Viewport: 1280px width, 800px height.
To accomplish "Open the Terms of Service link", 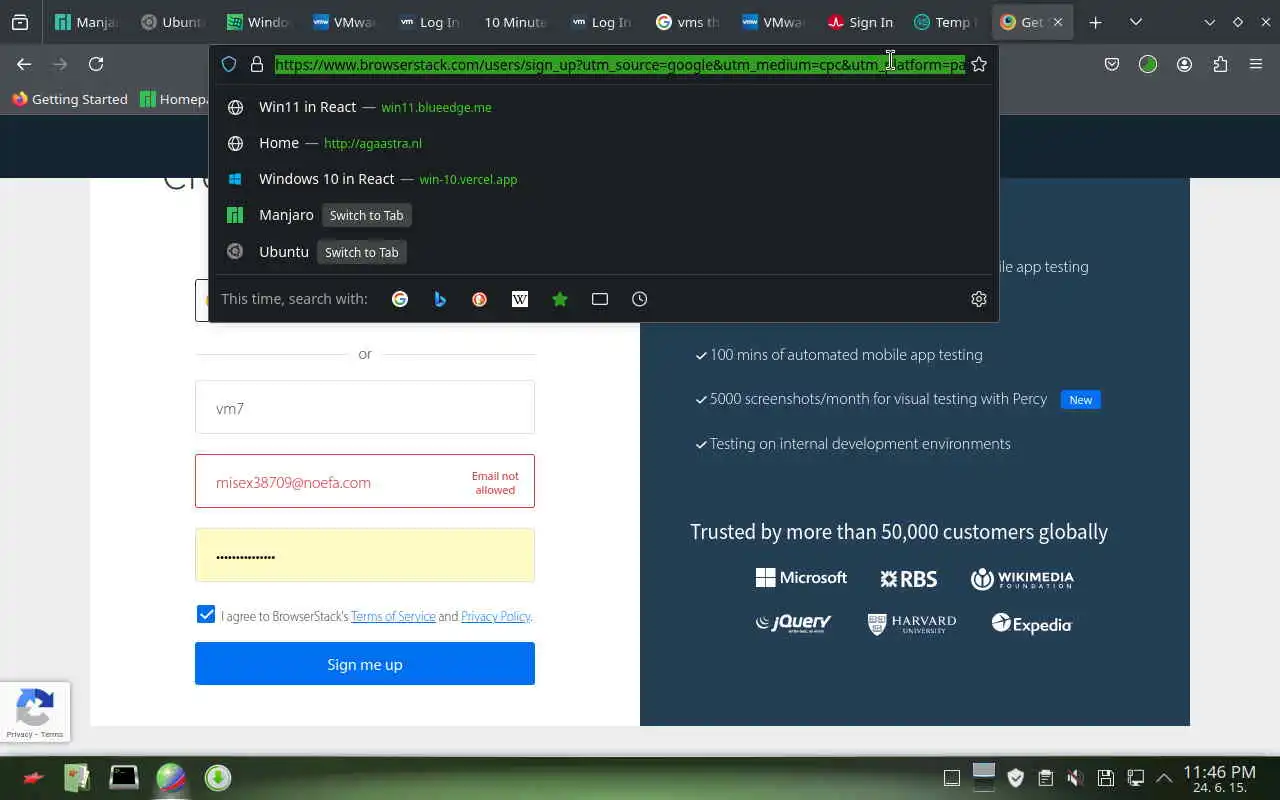I will tap(393, 616).
